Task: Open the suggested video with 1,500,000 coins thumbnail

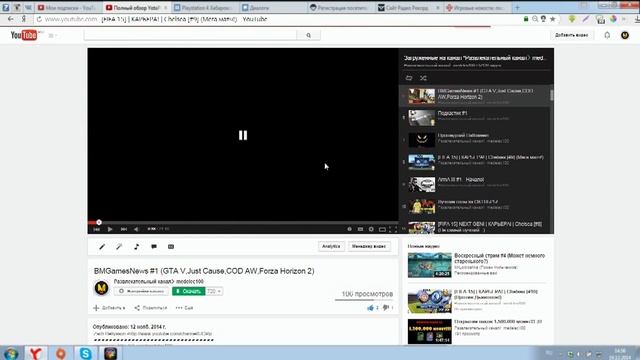Action: click(x=477, y=331)
